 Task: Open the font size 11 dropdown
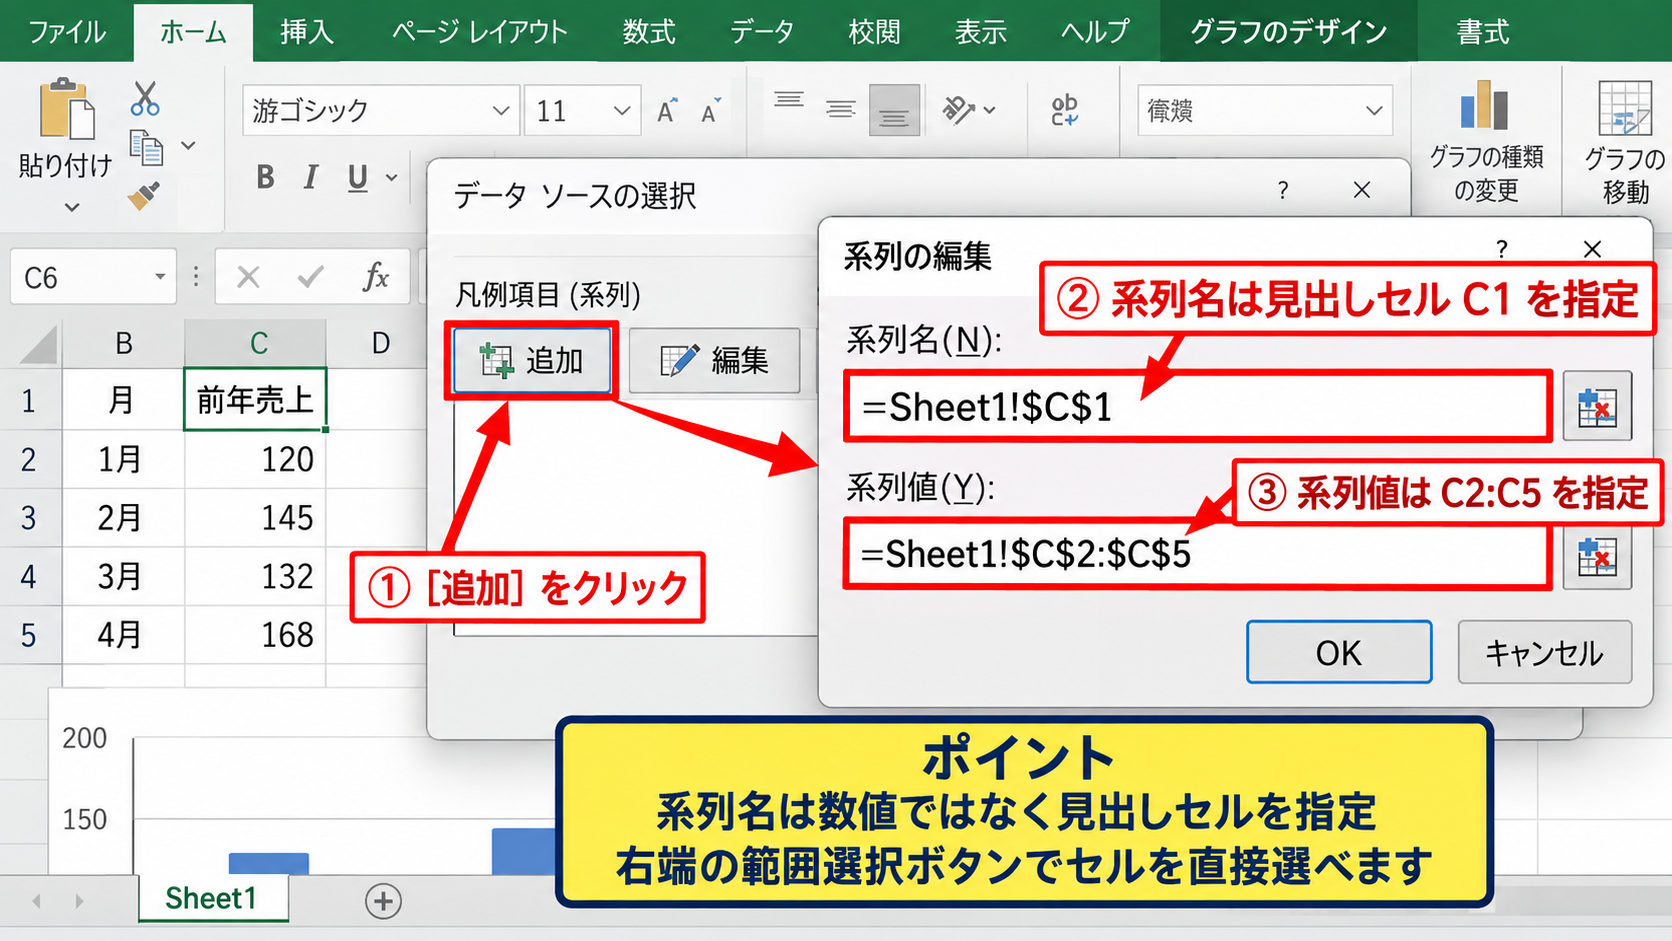[x=621, y=110]
